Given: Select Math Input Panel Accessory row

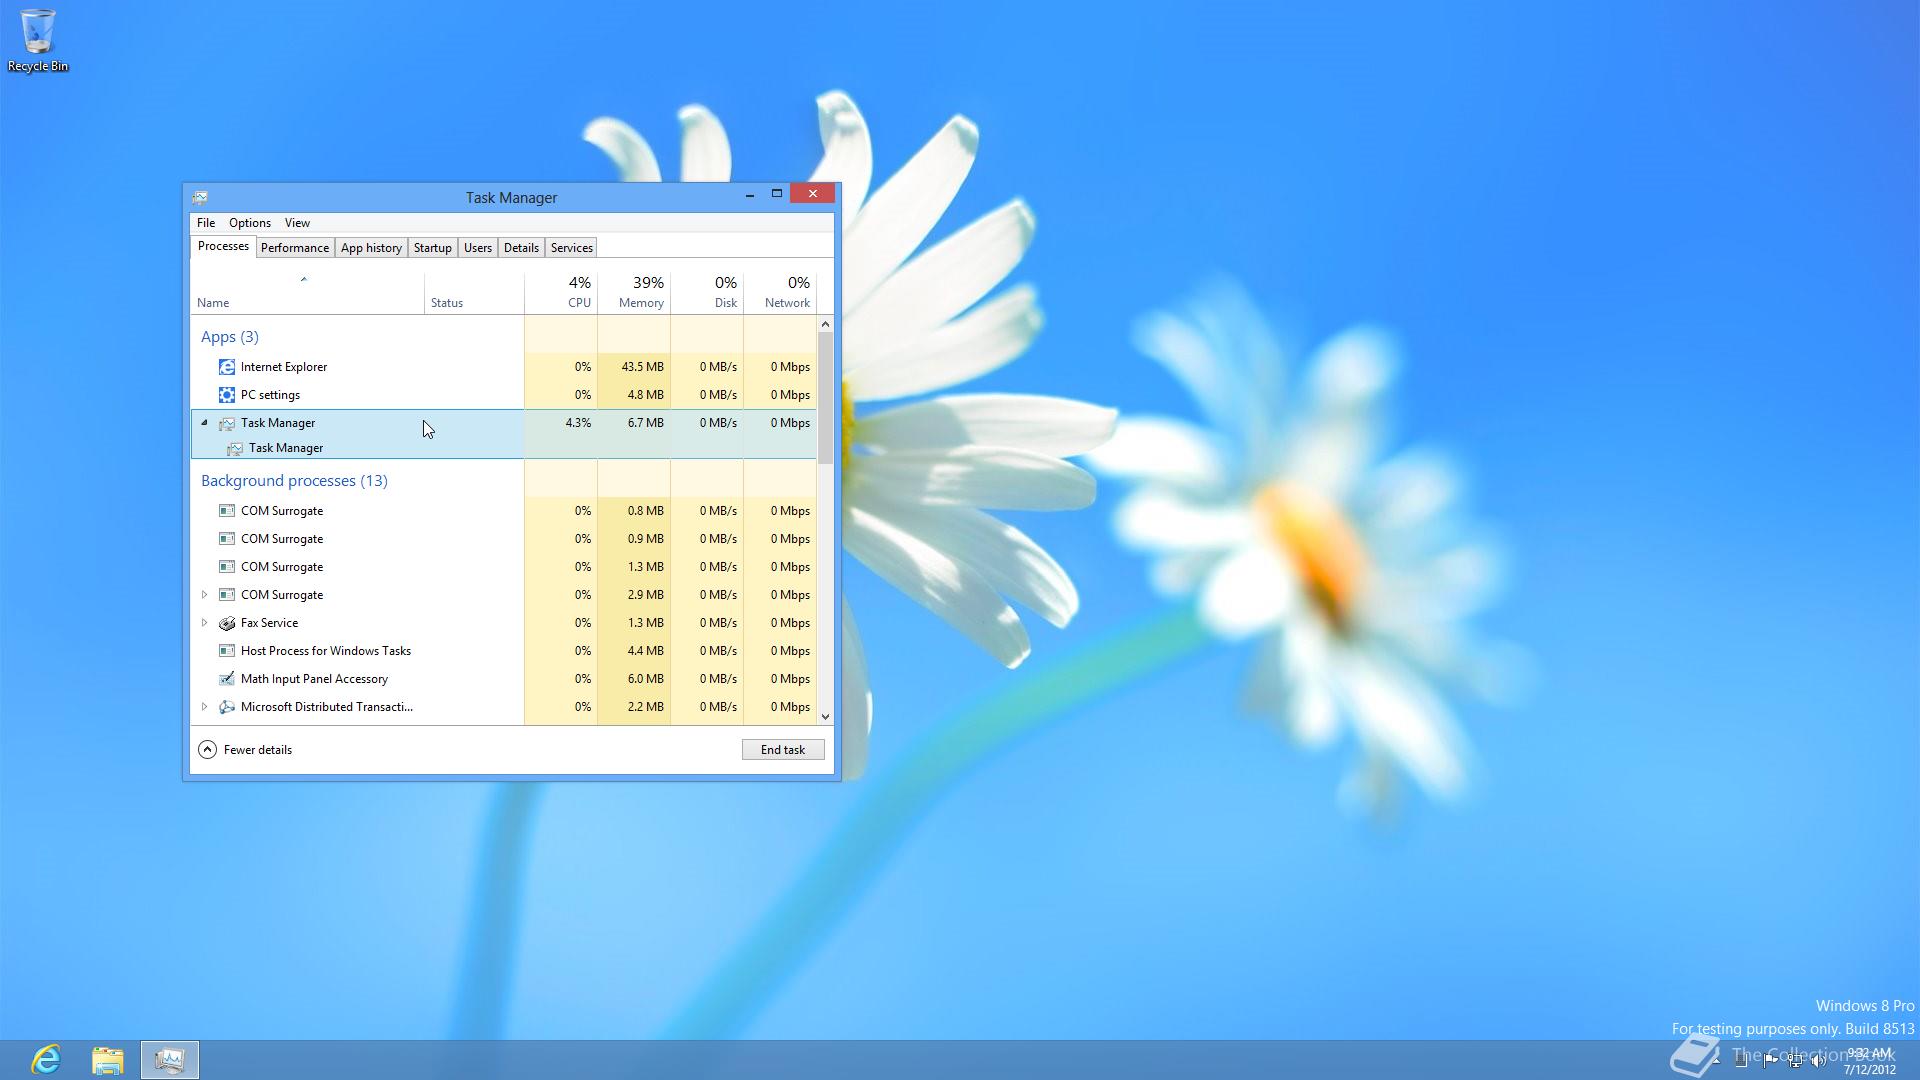Looking at the screenshot, I should (503, 679).
